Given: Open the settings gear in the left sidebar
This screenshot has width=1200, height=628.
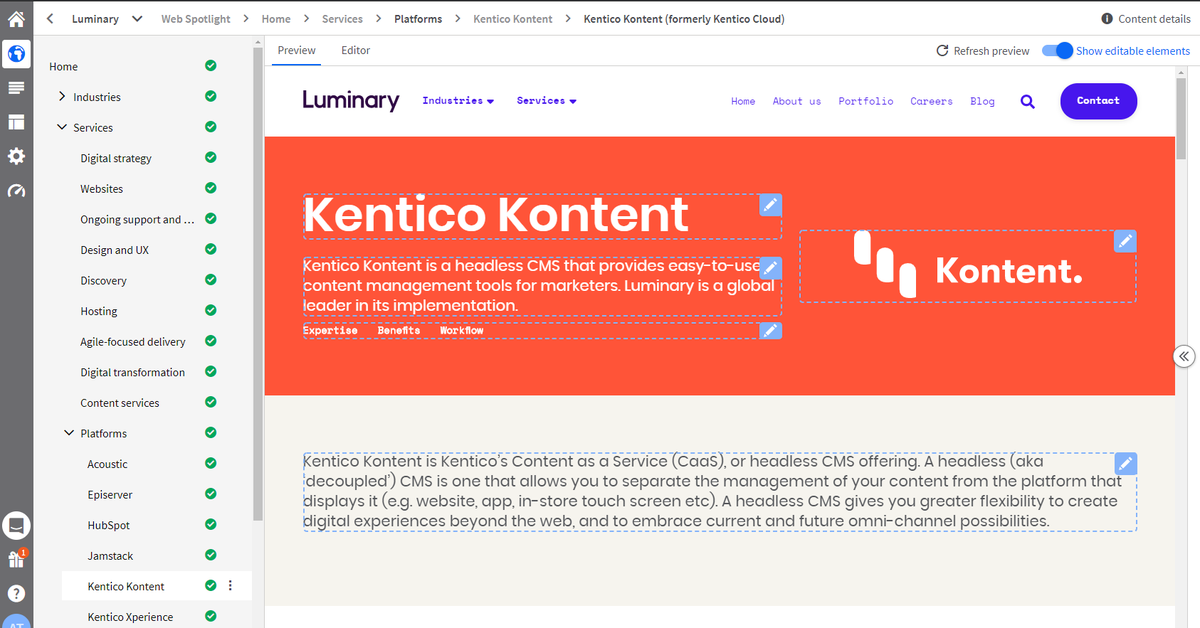Looking at the screenshot, I should point(16,156).
